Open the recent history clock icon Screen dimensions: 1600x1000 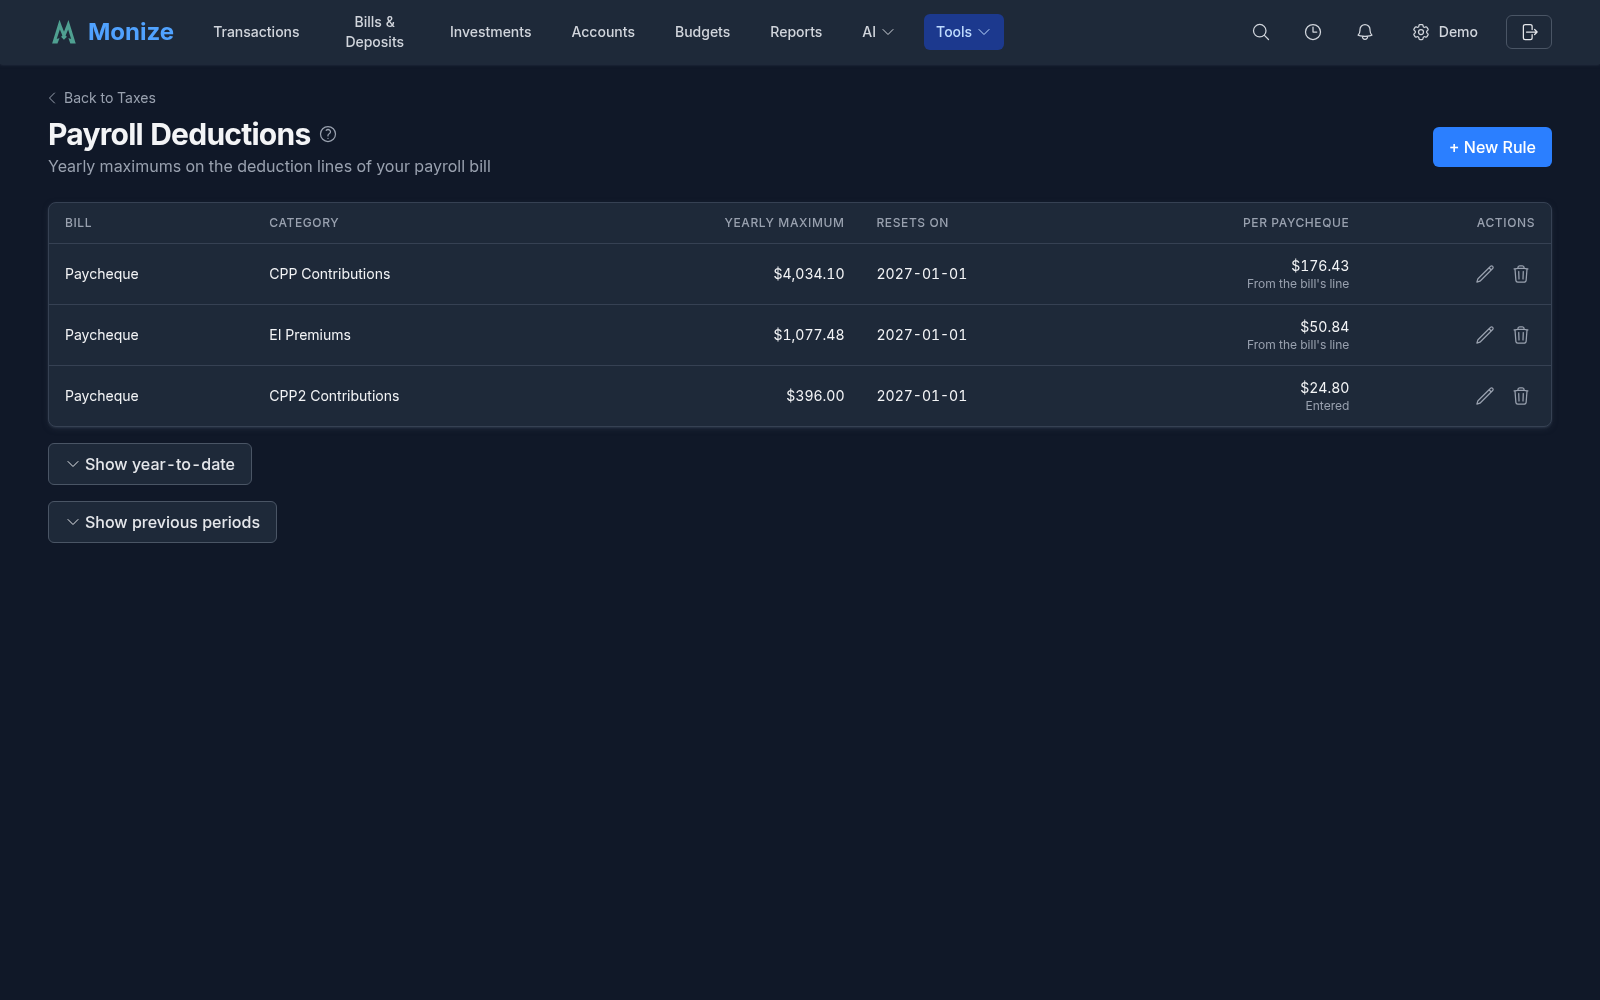[1313, 32]
